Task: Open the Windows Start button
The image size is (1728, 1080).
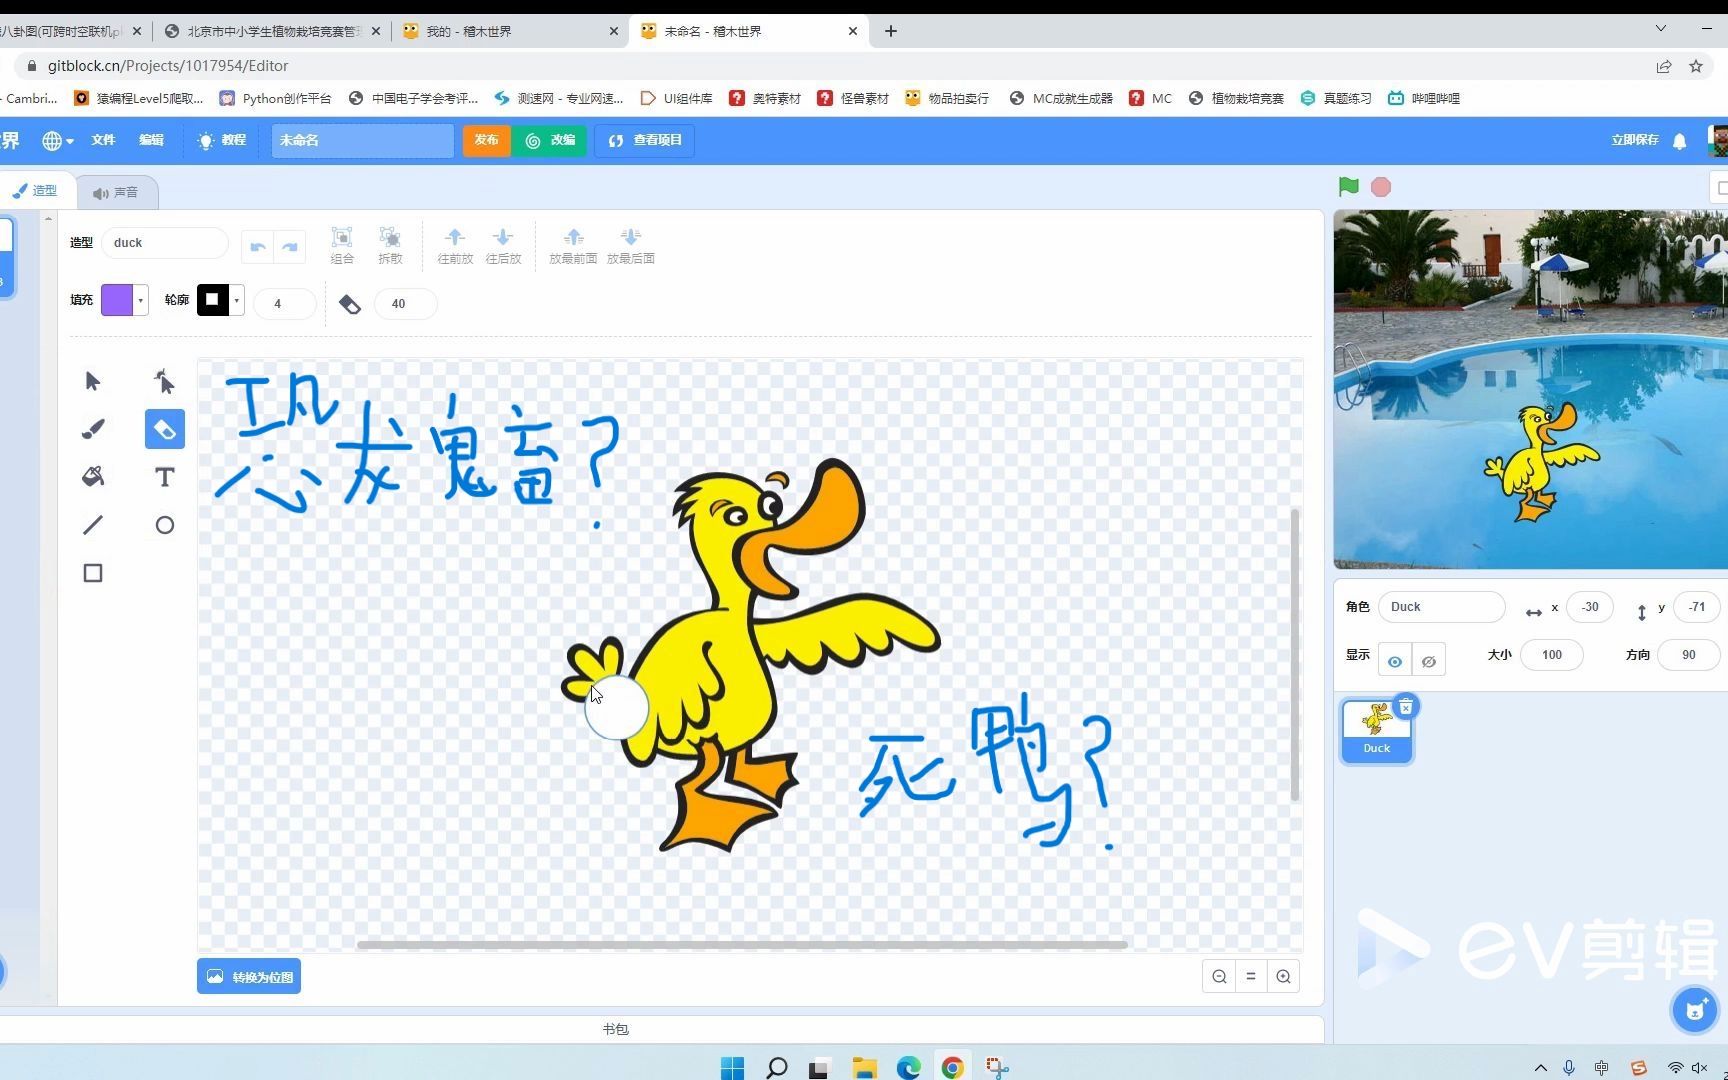Action: point(733,1068)
